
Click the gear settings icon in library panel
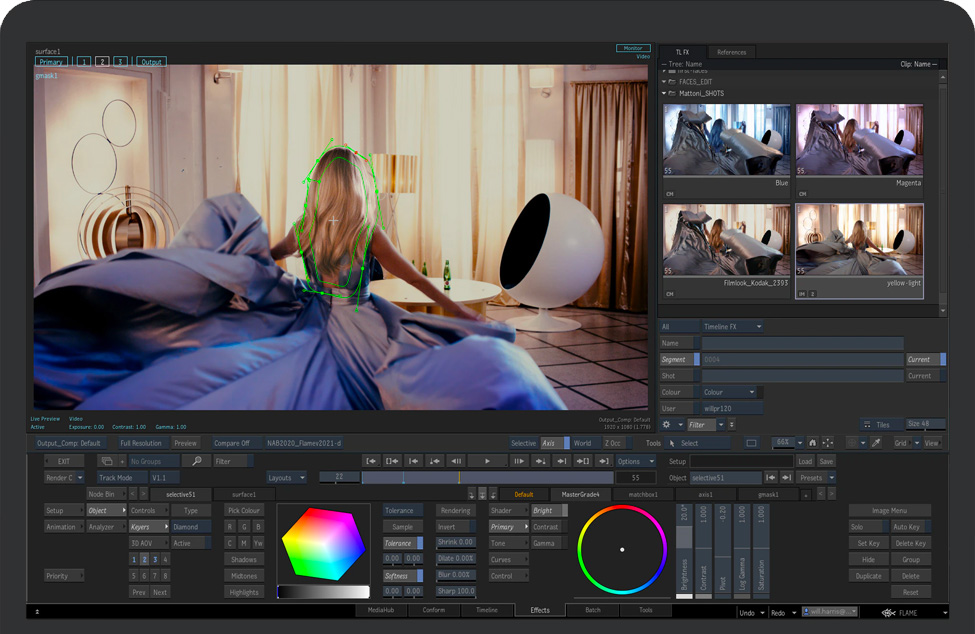(667, 424)
